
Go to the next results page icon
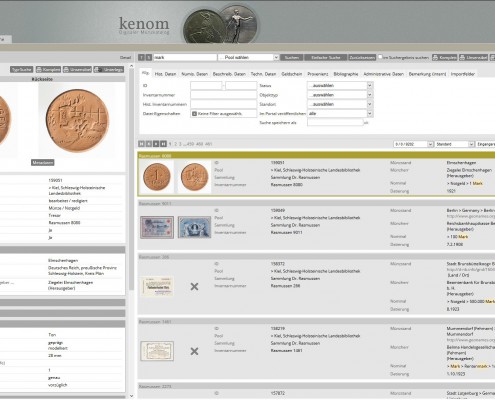[x=156, y=144]
